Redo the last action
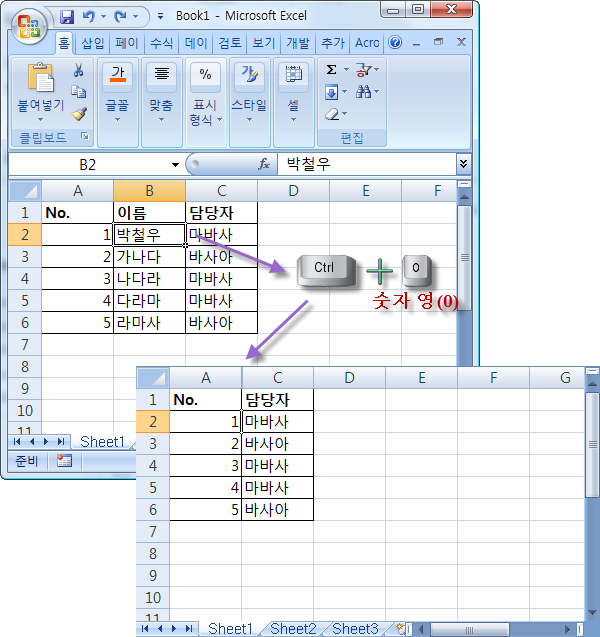Viewport: 600px width, 637px height. (121, 16)
